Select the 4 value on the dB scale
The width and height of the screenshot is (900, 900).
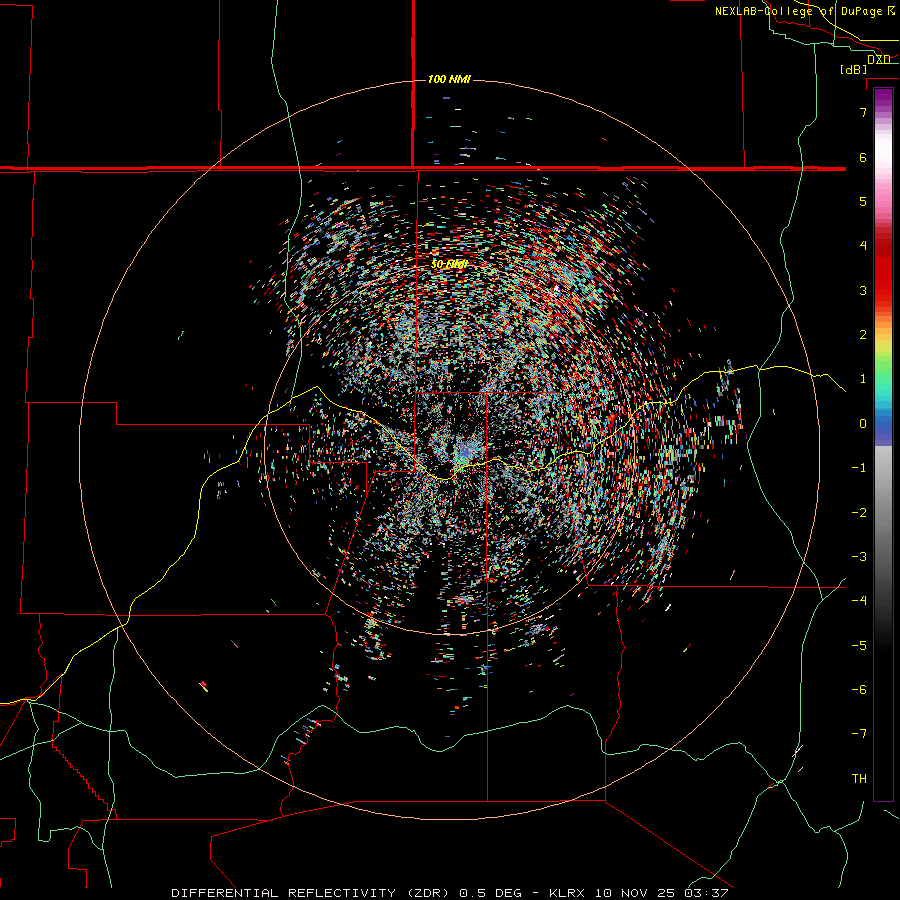tap(863, 246)
